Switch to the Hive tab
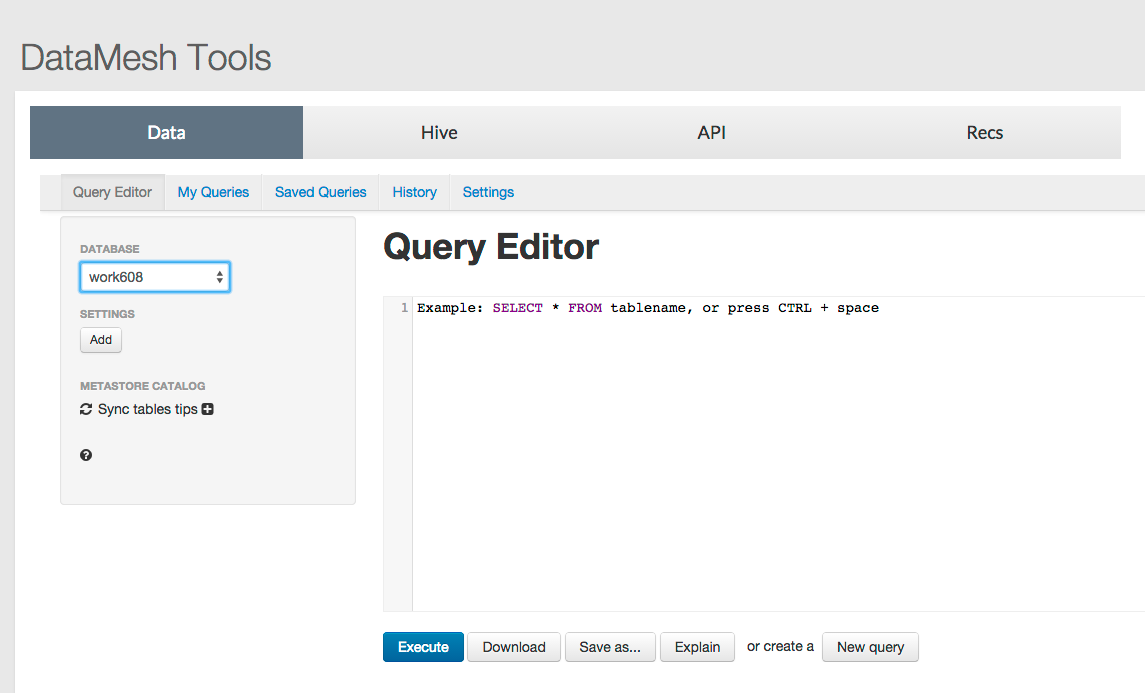Screen dimensions: 1145x693 [439, 133]
